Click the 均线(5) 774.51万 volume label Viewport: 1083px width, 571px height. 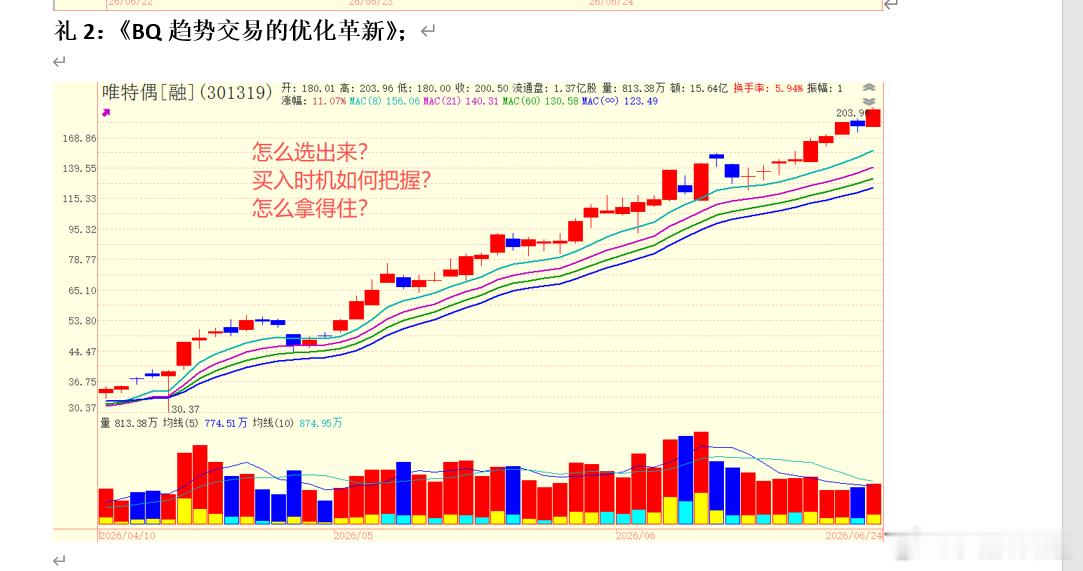204,423
